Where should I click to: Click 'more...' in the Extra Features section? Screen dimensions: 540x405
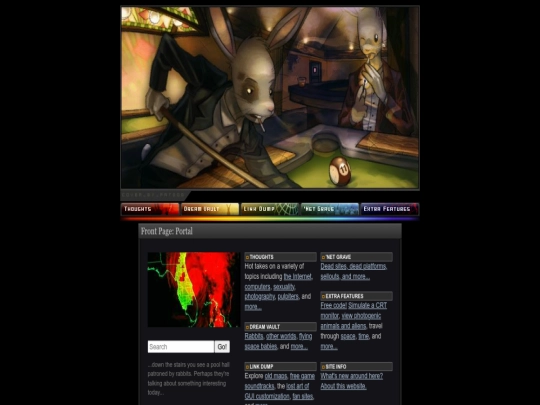pyautogui.click(x=329, y=346)
